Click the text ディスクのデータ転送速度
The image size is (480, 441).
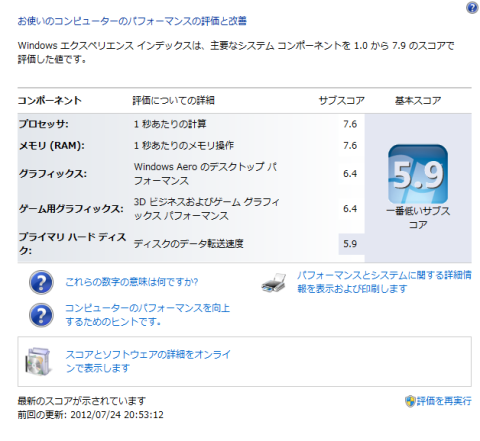188,244
